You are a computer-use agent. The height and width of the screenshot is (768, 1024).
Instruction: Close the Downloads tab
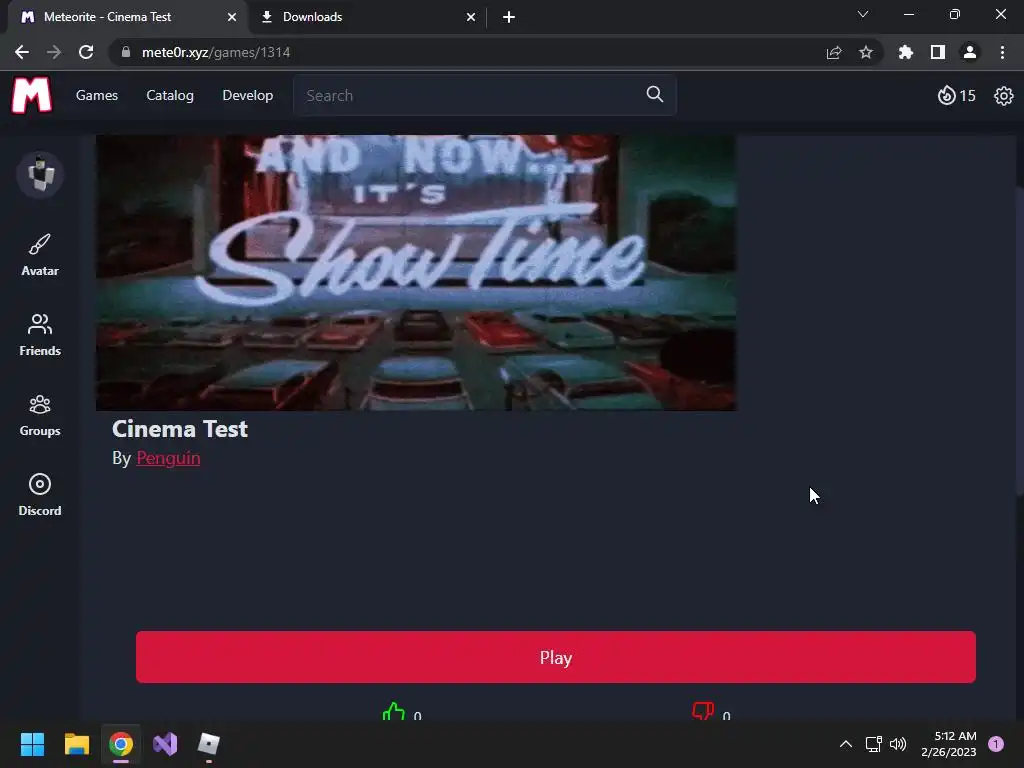point(471,17)
